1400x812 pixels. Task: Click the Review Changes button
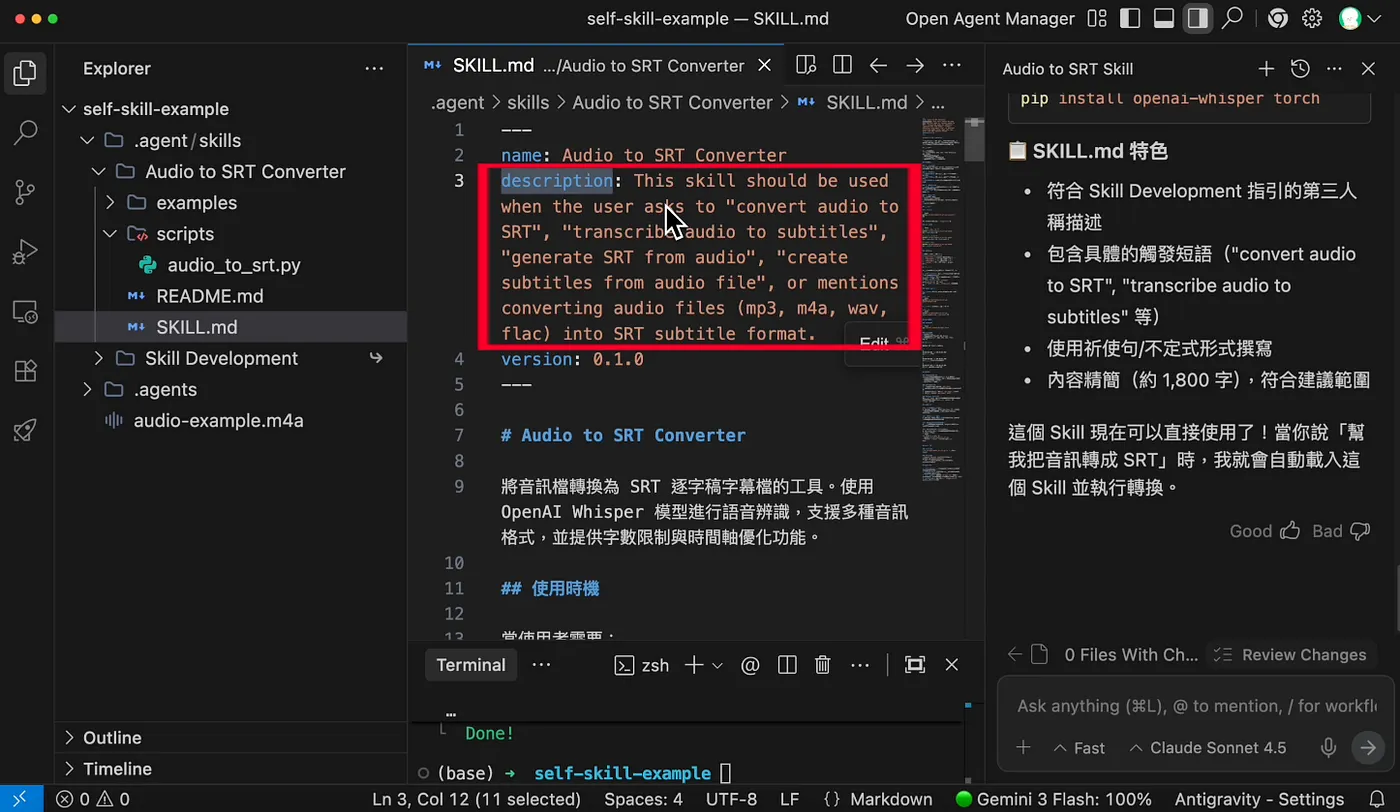click(x=1292, y=655)
